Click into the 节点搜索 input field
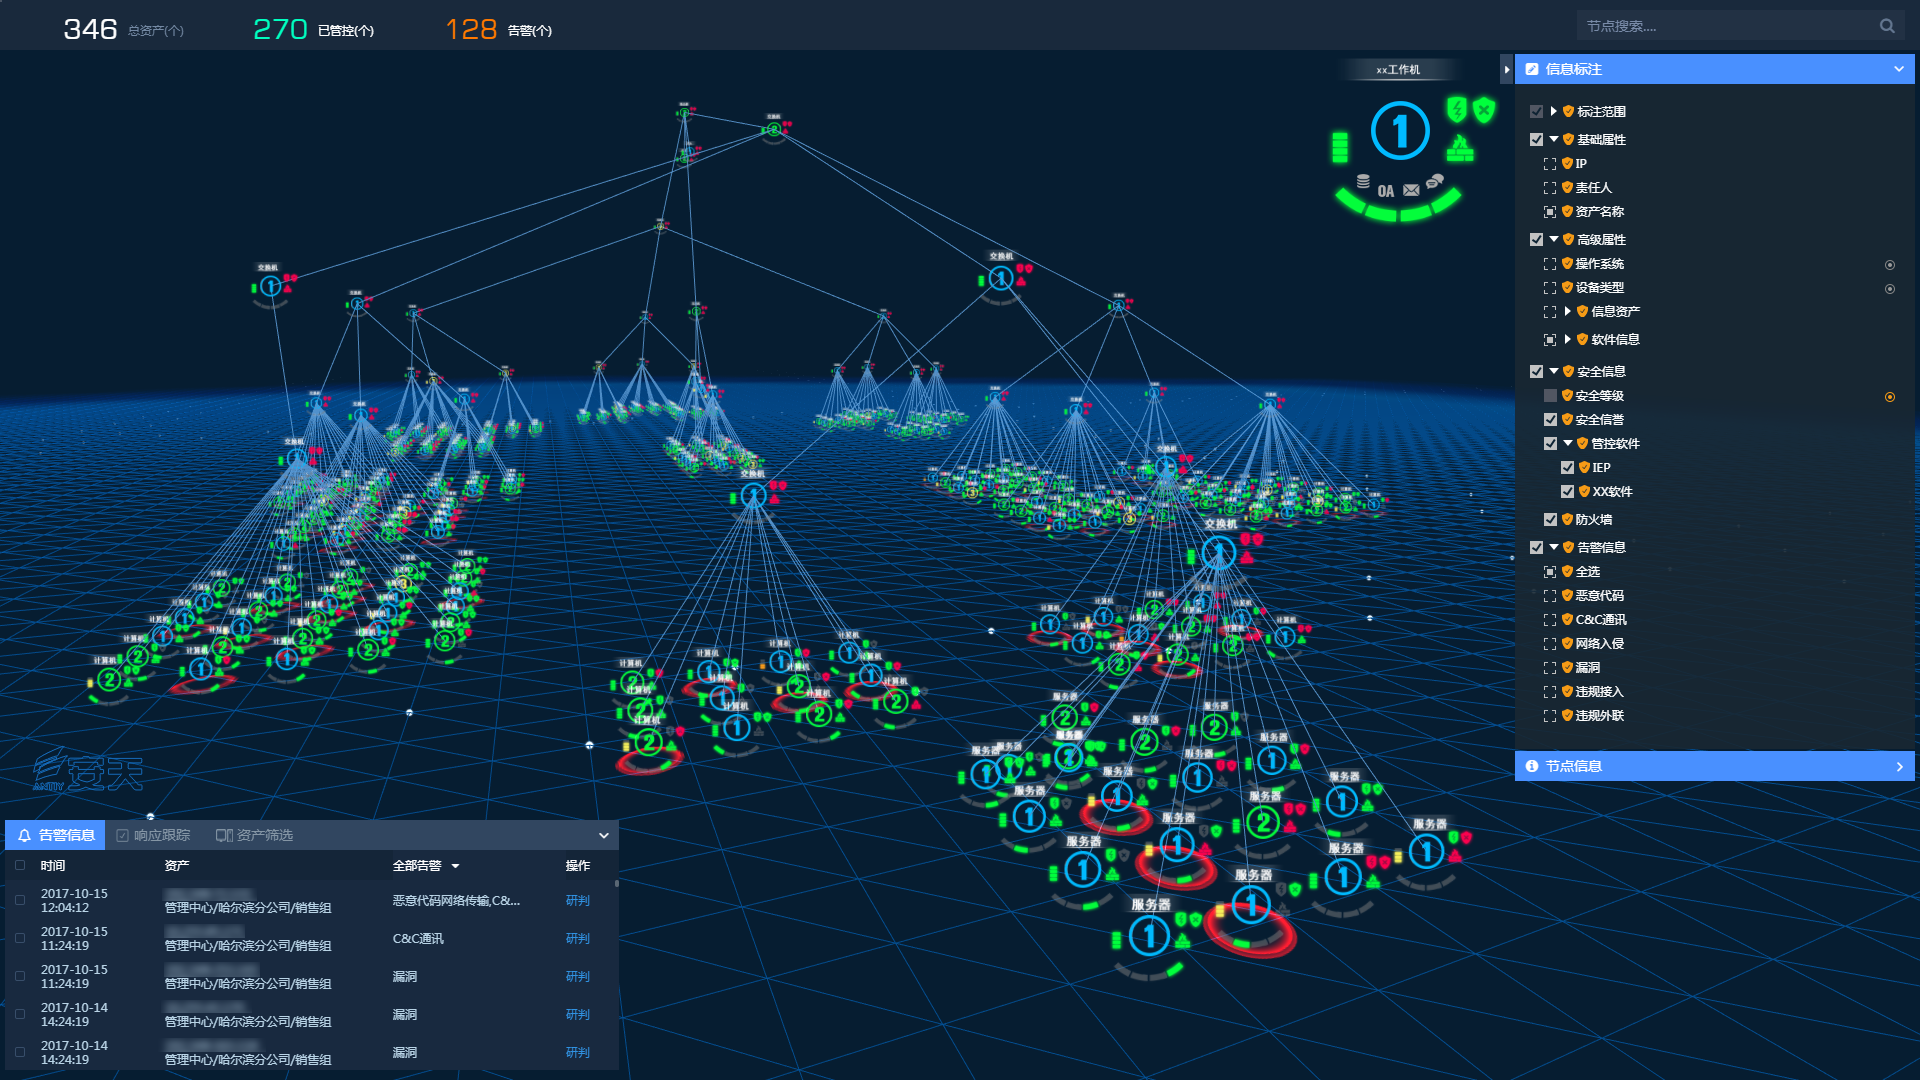 coord(1720,26)
